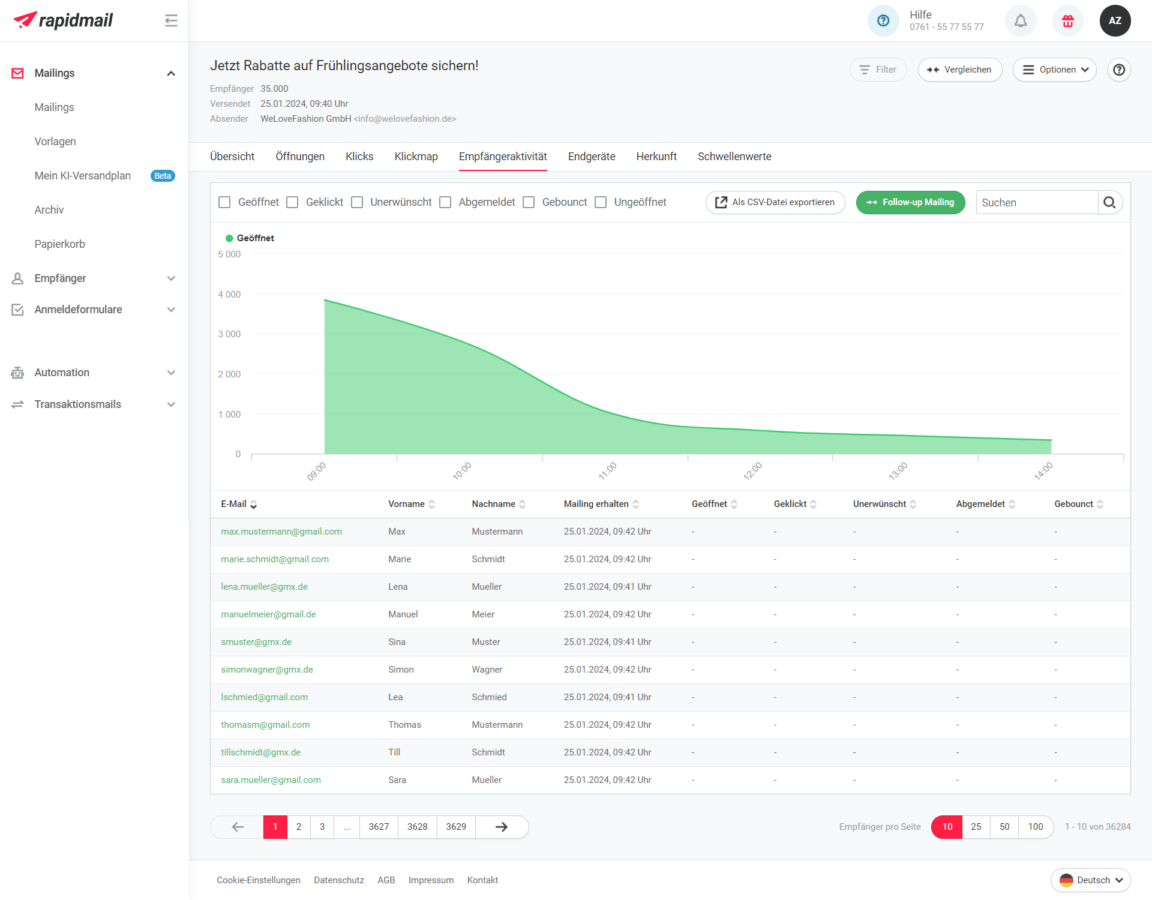Focus the Suchen search field
This screenshot has height=900, width=1152.
click(1036, 202)
